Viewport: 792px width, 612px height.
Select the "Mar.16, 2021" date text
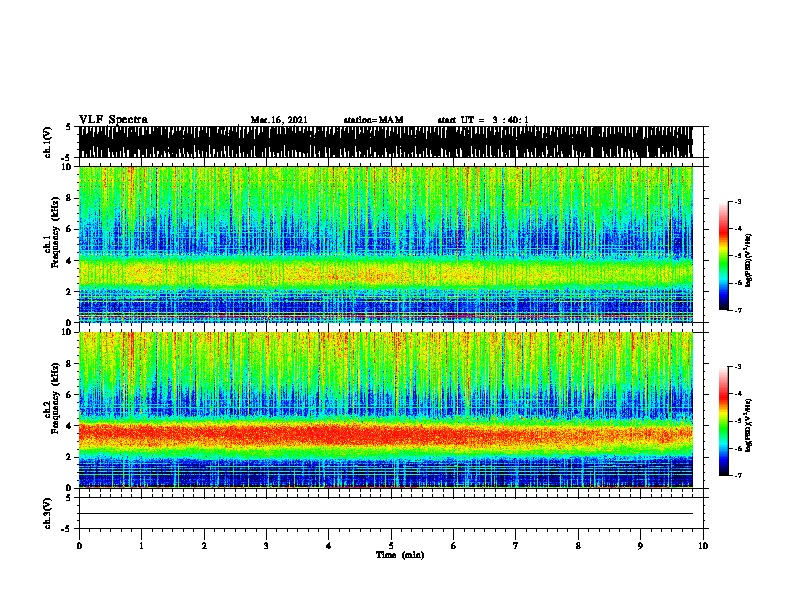coord(279,120)
